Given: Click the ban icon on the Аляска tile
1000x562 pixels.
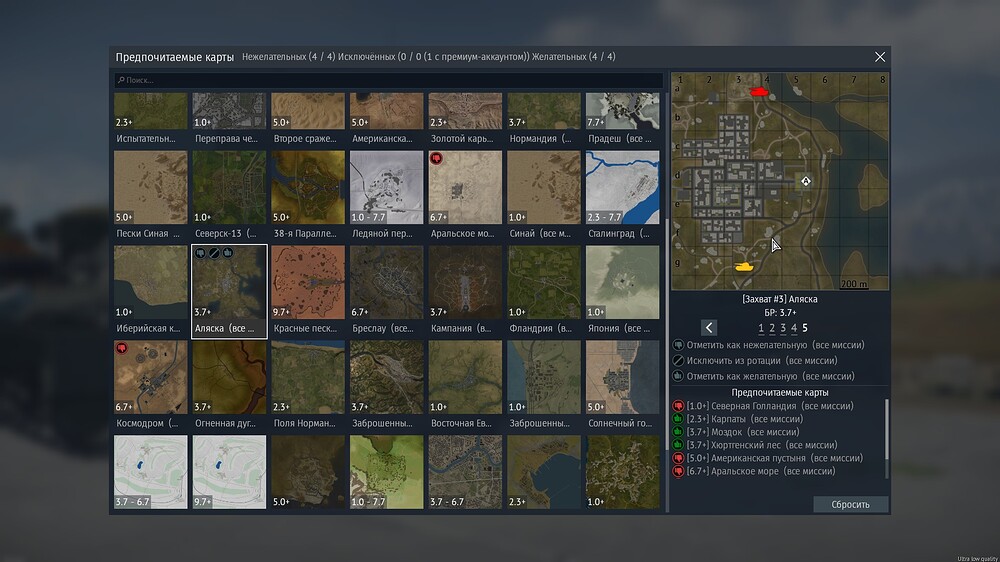Looking at the screenshot, I should pos(214,254).
